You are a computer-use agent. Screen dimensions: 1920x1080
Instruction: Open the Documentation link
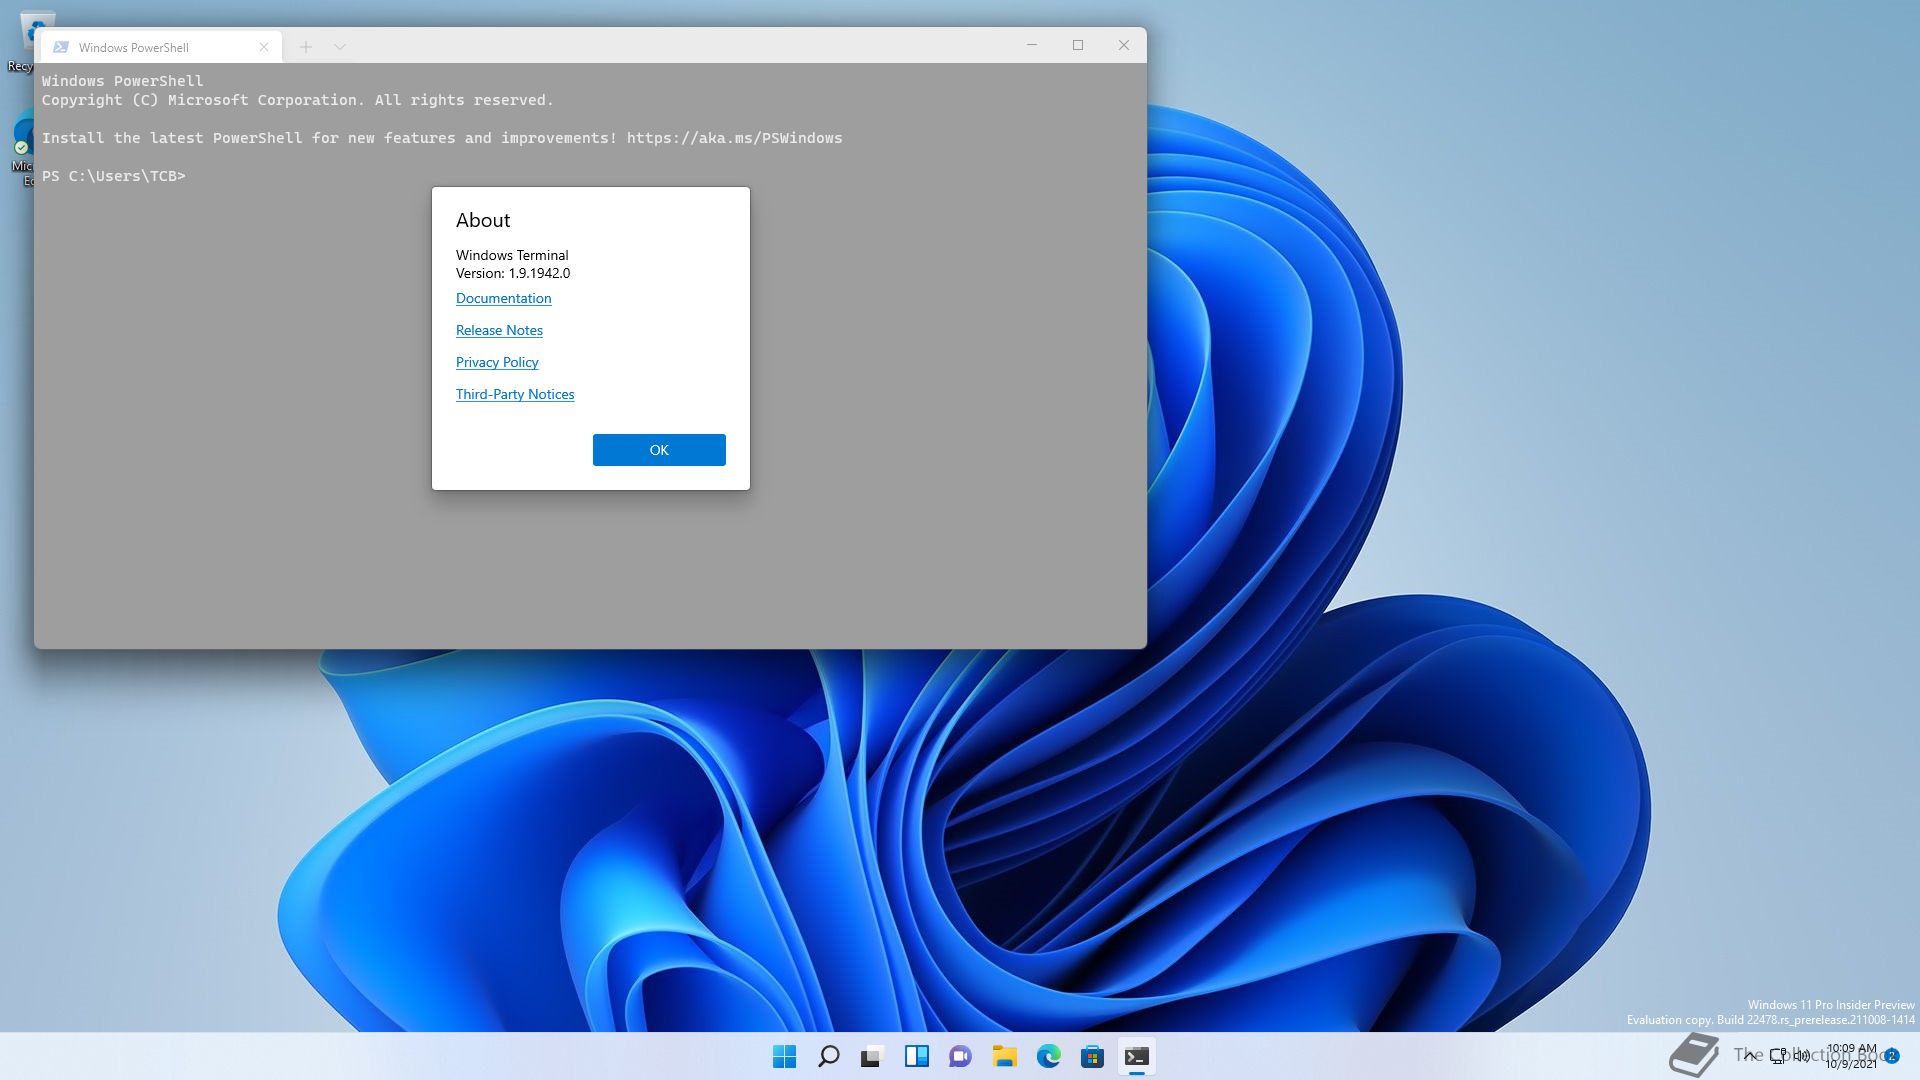[503, 298]
